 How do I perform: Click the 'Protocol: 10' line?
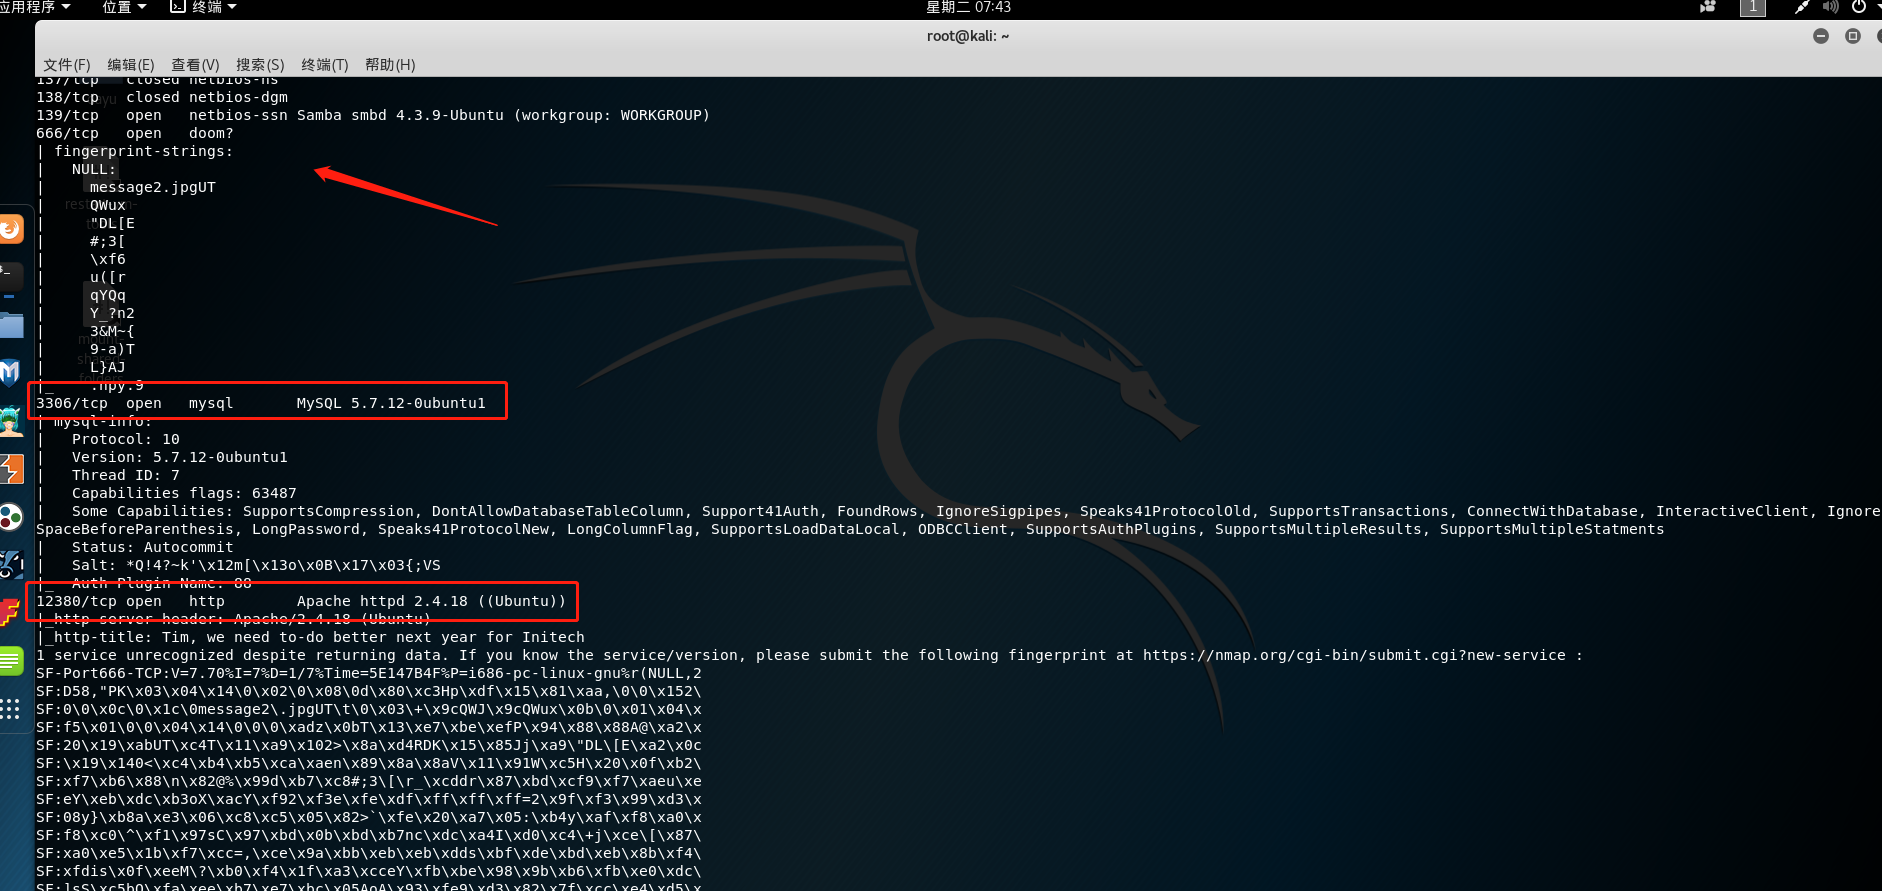click(x=126, y=440)
